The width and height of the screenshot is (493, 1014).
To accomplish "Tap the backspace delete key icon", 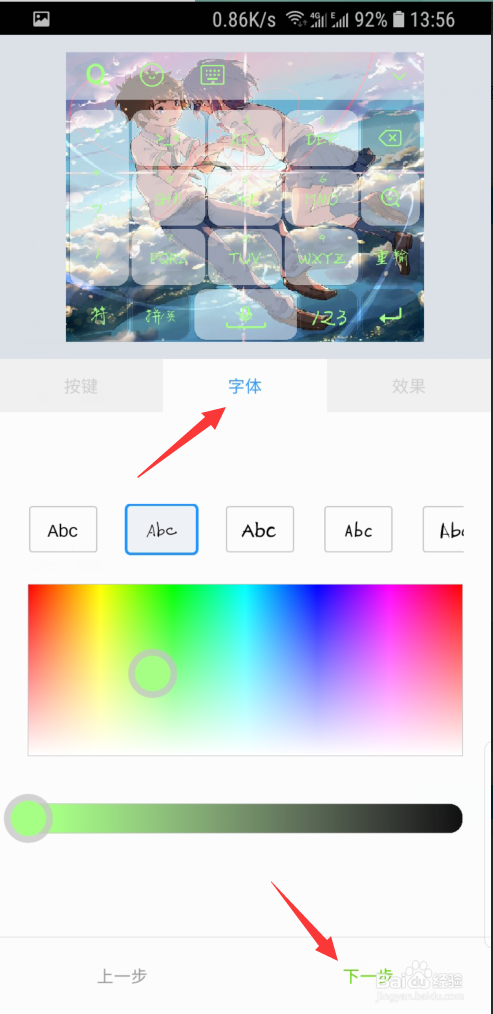I will pos(390,138).
